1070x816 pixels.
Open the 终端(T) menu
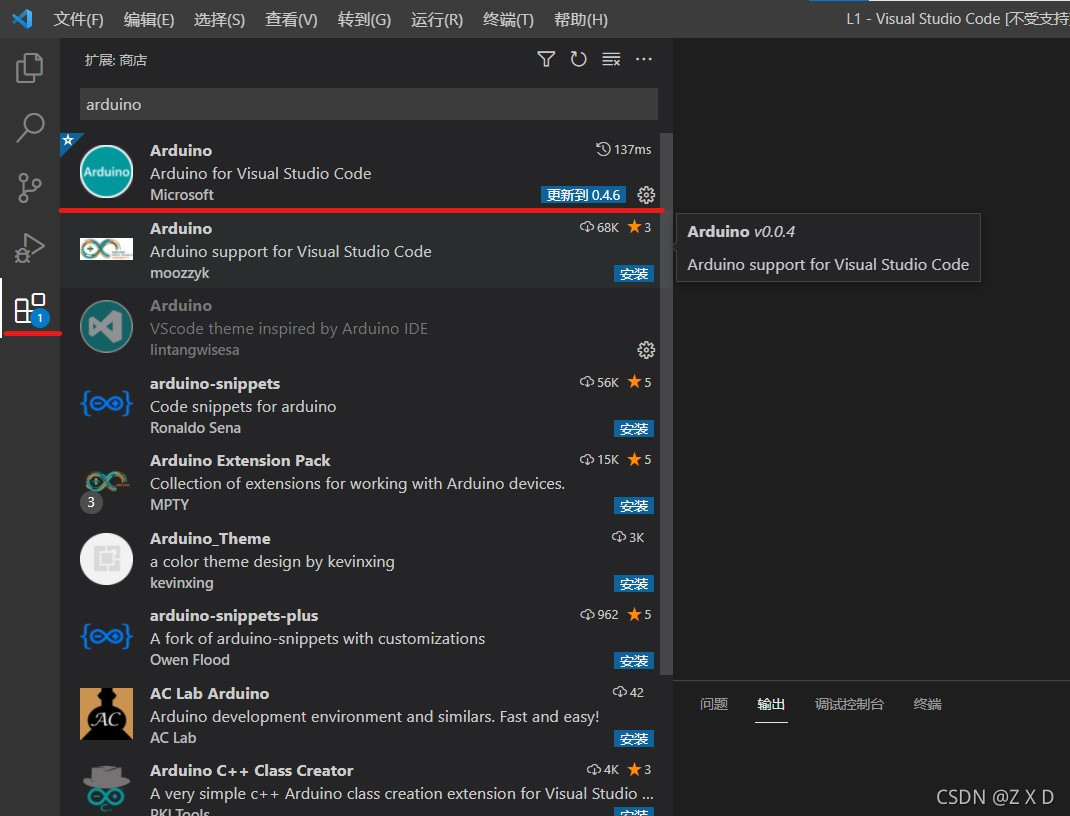[508, 20]
